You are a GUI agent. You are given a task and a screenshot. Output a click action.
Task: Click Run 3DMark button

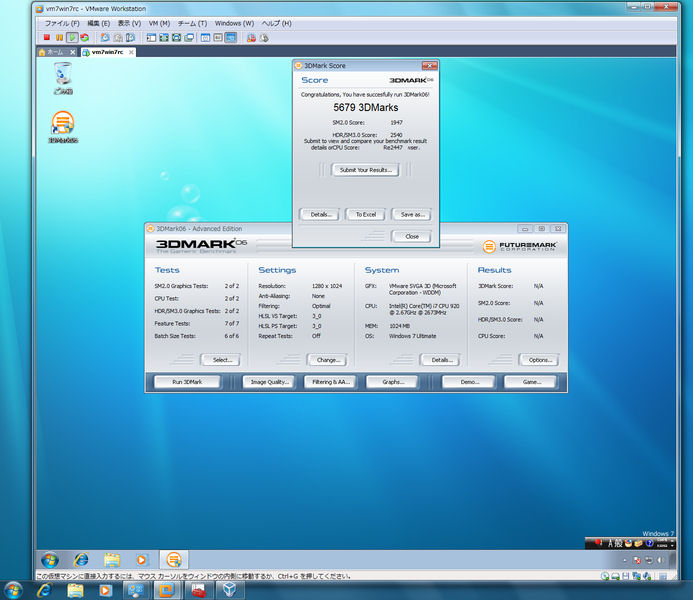pos(187,382)
